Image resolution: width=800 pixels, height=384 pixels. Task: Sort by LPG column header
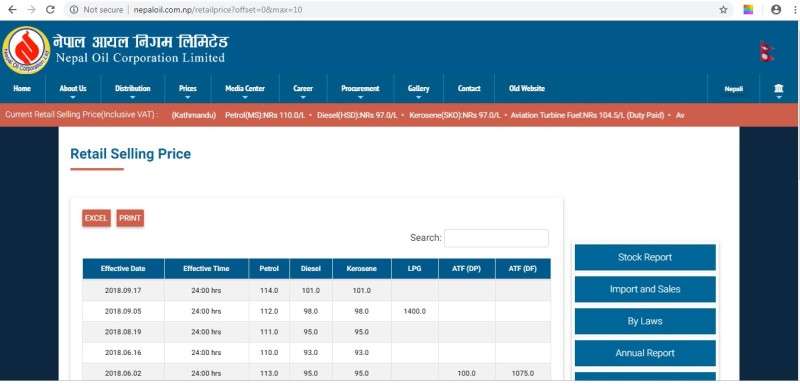pos(415,269)
